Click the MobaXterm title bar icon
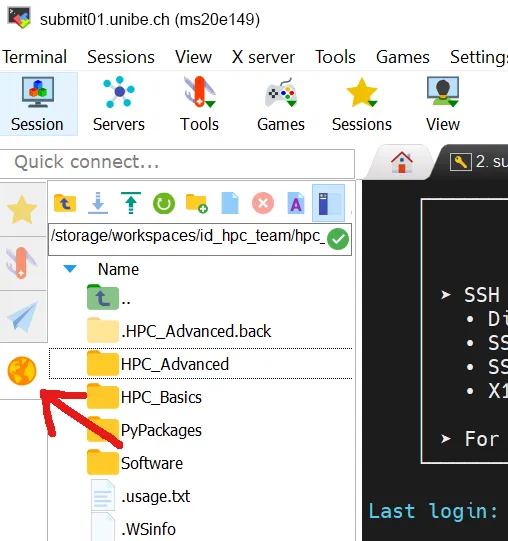 tap(19, 18)
